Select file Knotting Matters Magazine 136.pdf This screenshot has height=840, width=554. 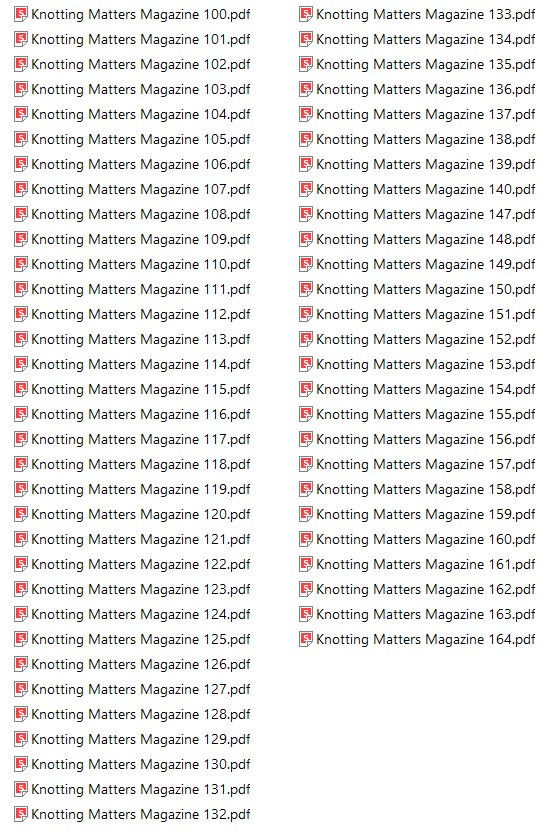click(417, 89)
